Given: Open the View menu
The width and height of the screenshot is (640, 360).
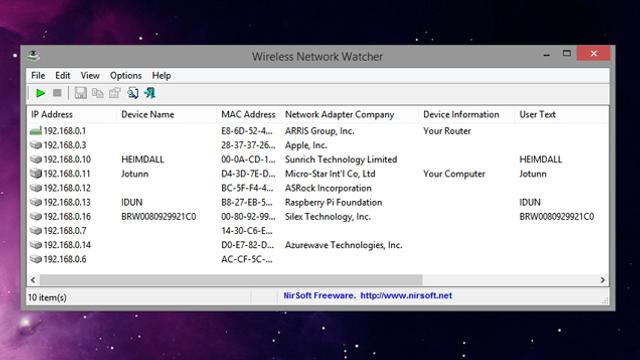Looking at the screenshot, I should [90, 76].
